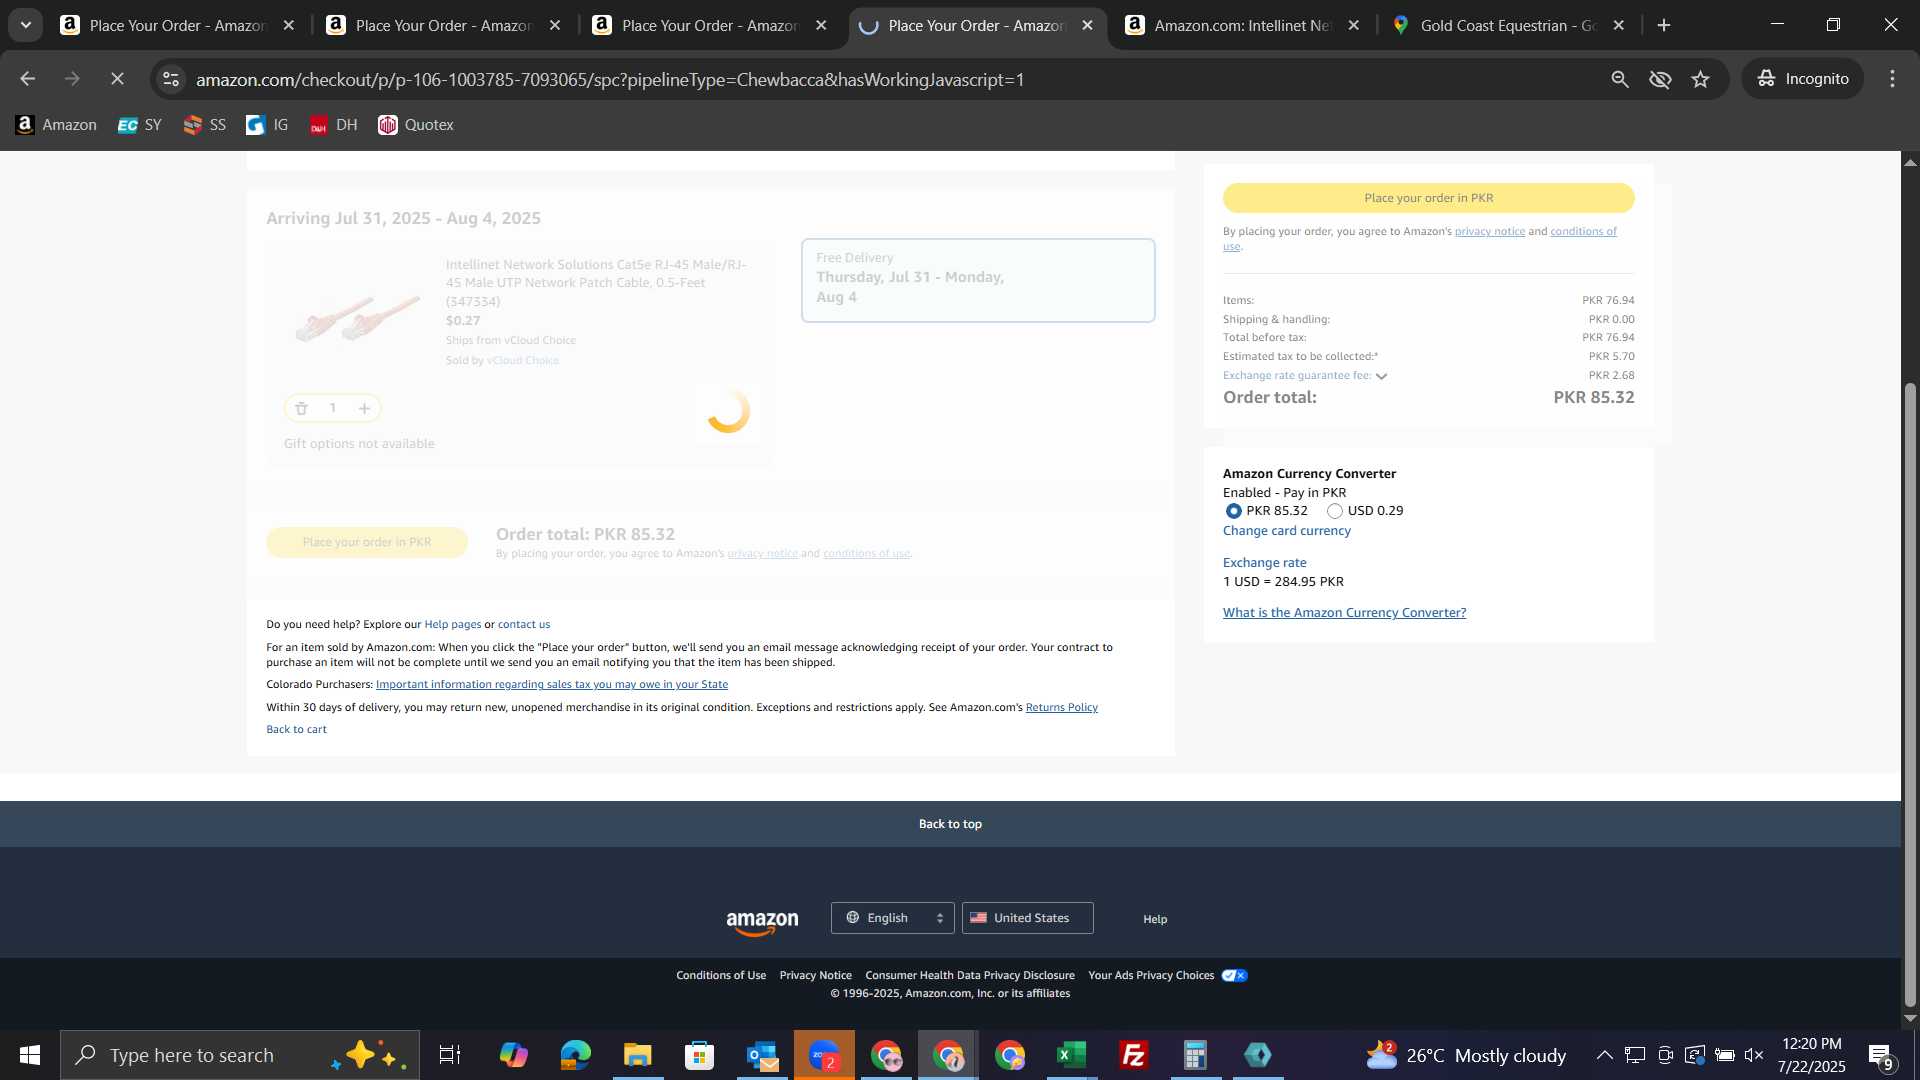
Task: Open Calculator from taskbar
Action: [1196, 1055]
